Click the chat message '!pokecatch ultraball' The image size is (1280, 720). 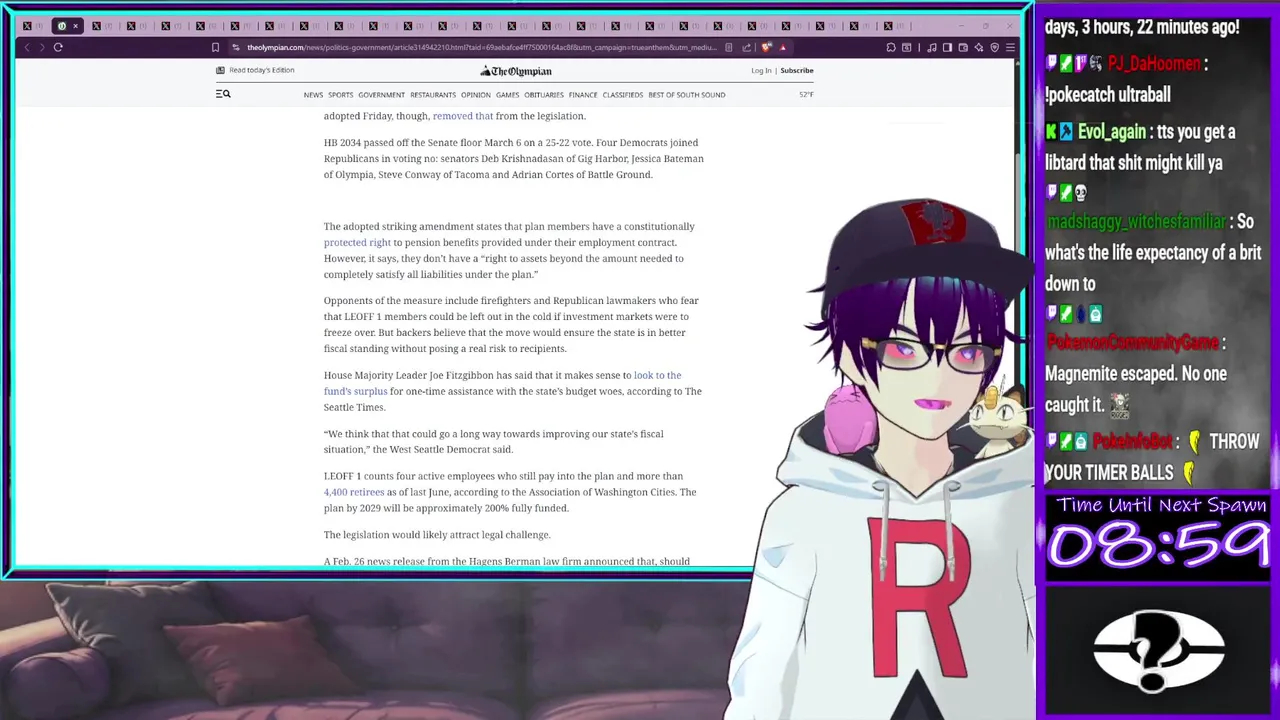click(1107, 95)
